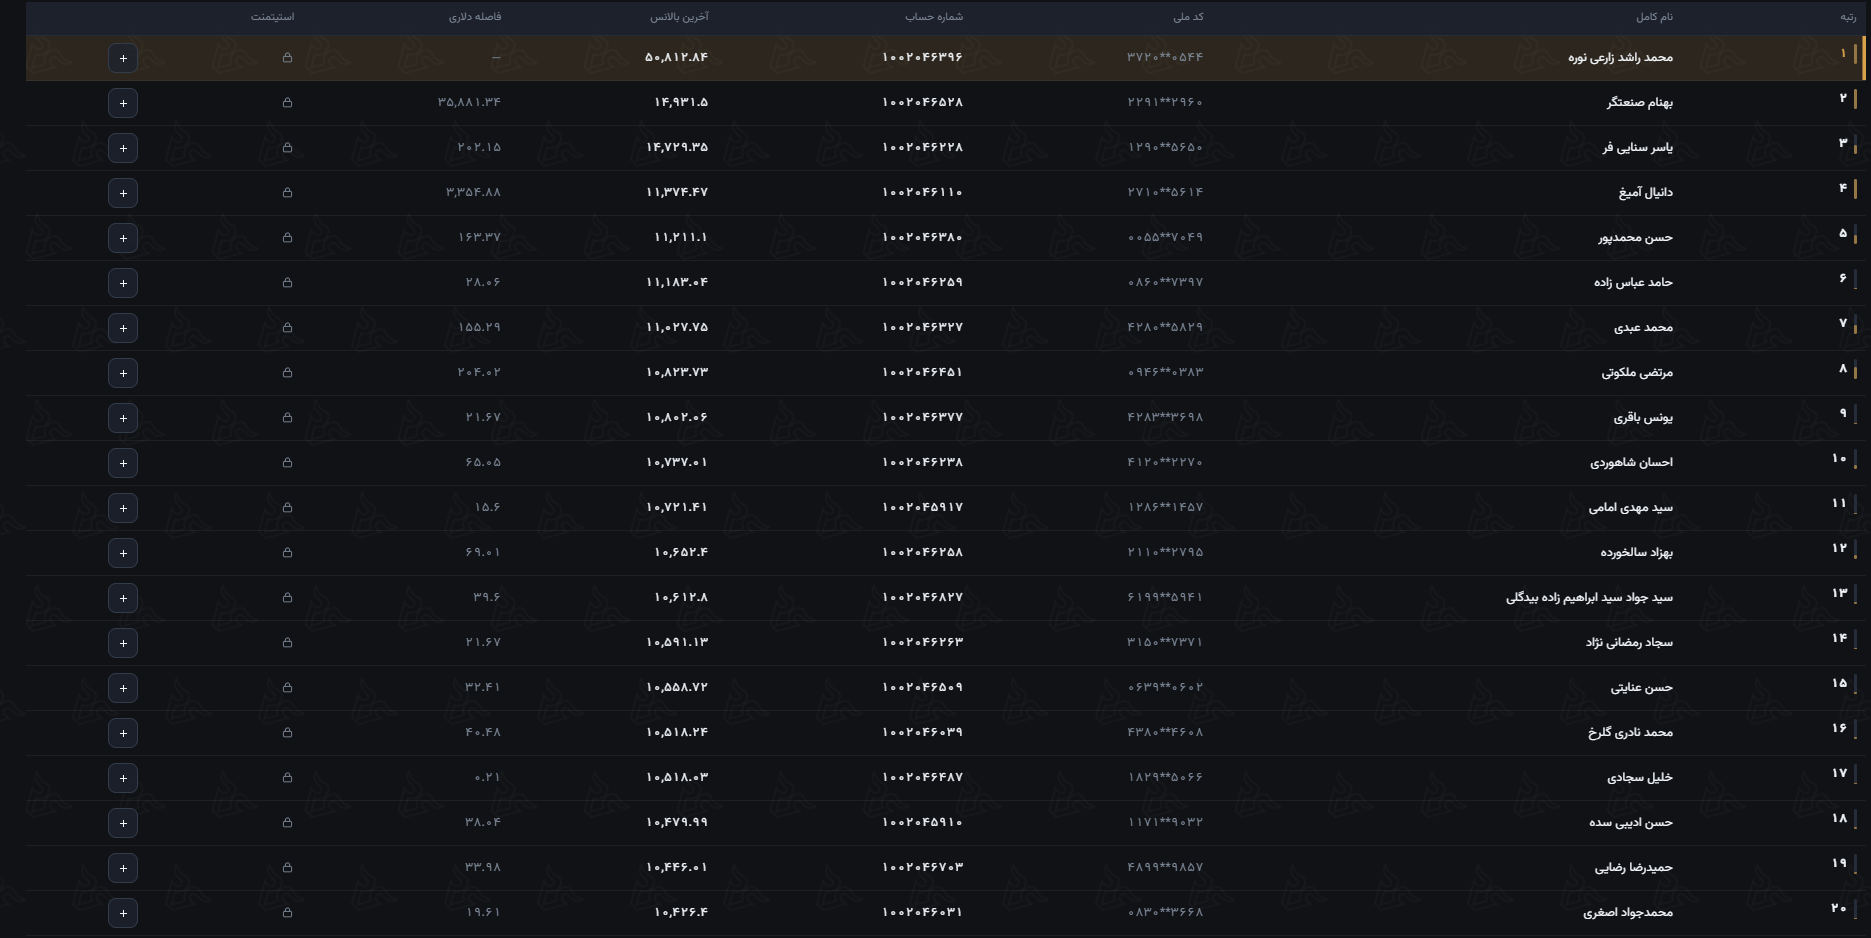Image resolution: width=1871 pixels, height=938 pixels.
Task: Open the locked statement for بهنام صنعتگر
Action: [x=287, y=103]
